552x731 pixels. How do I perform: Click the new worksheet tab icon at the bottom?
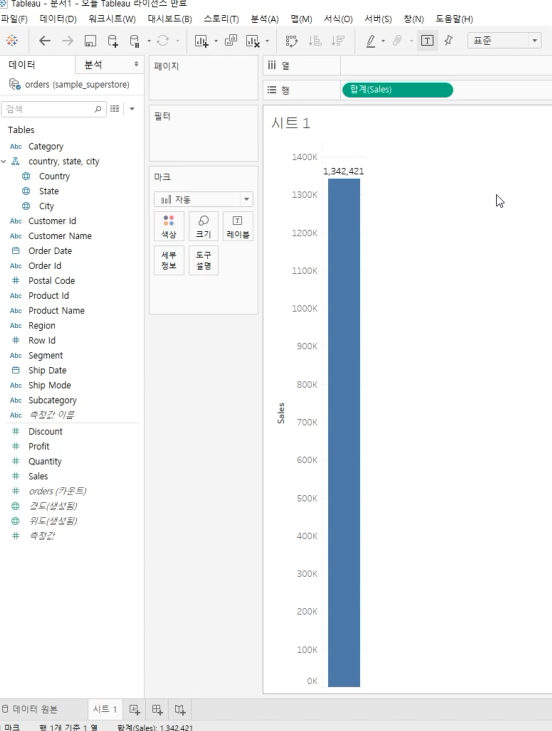point(134,710)
